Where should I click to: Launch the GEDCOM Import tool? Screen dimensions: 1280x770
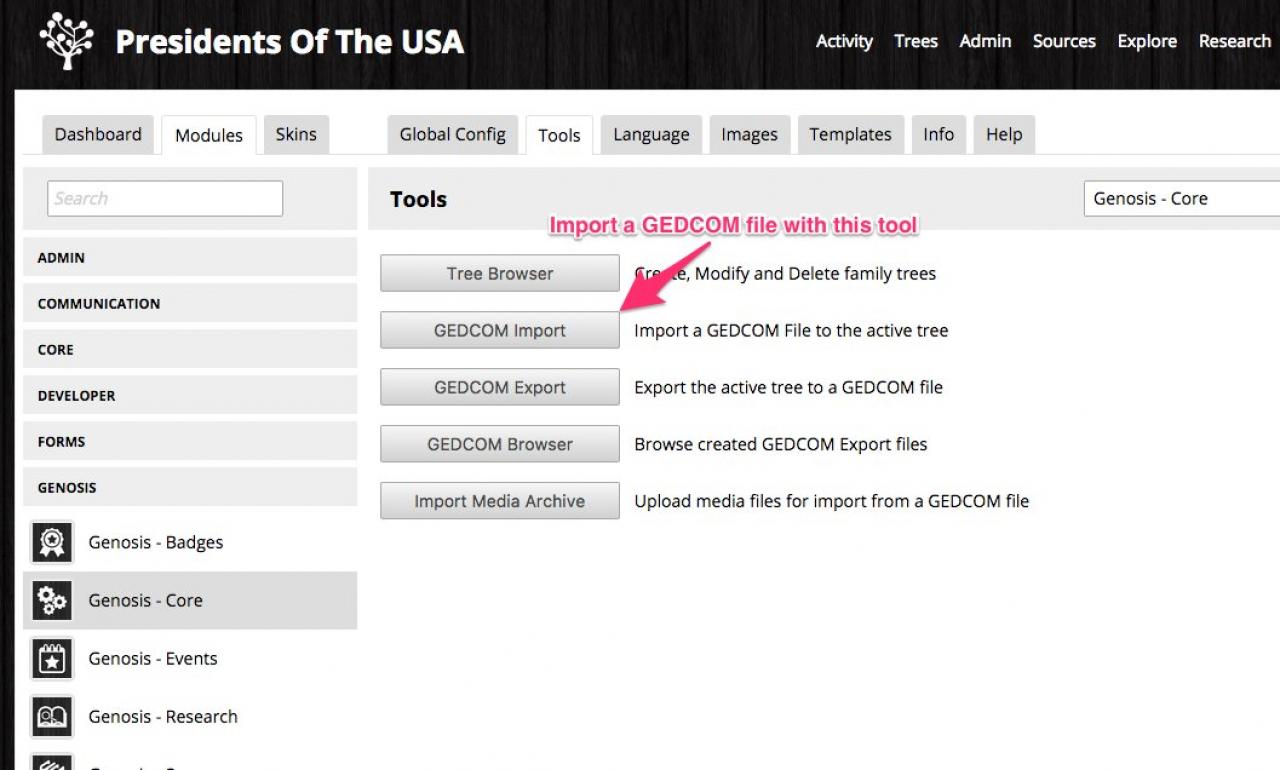click(500, 330)
